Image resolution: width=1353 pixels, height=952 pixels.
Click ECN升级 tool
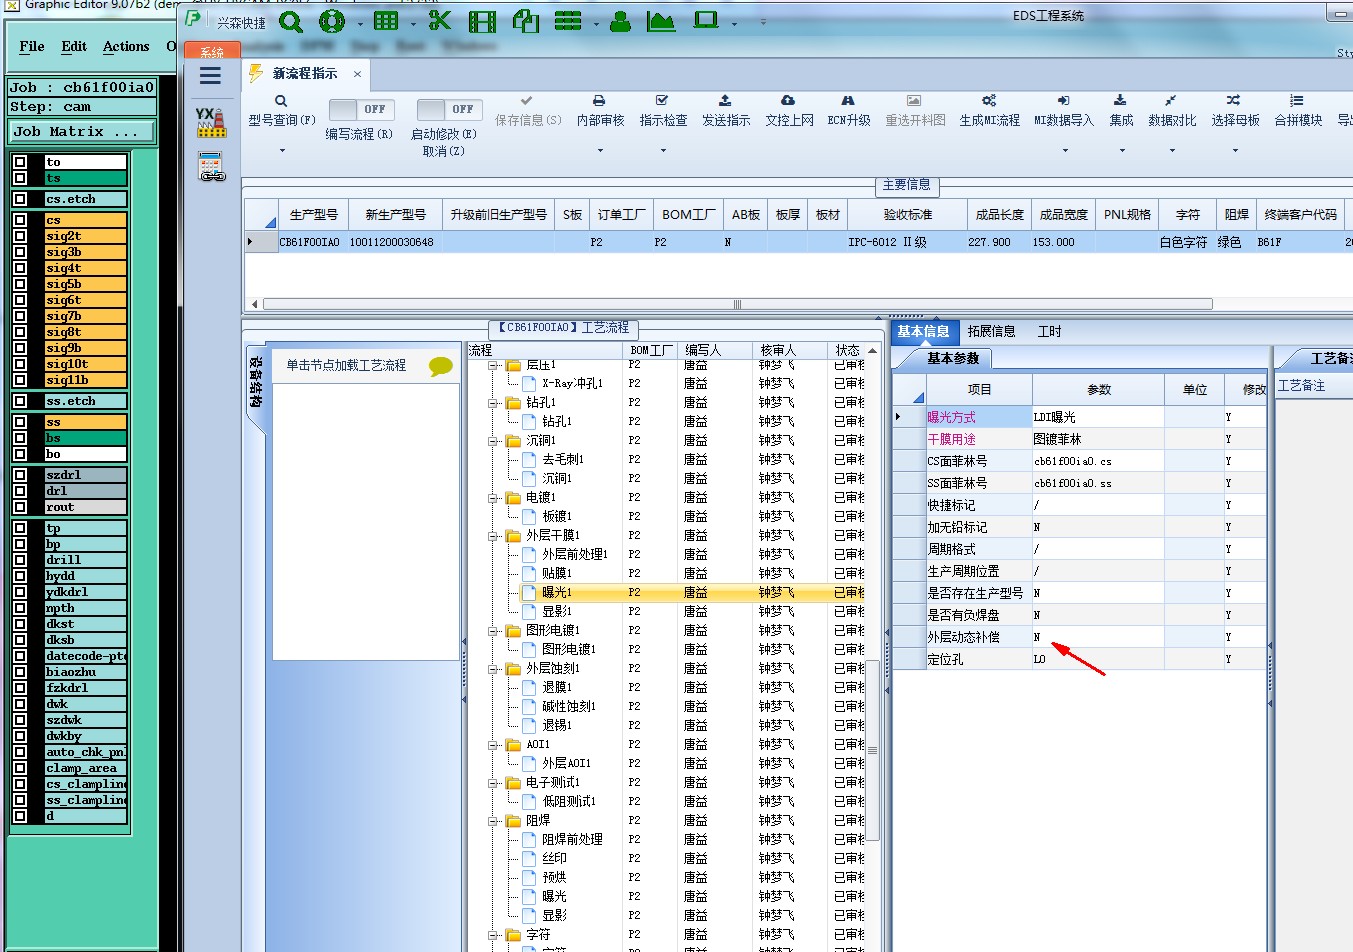click(x=849, y=111)
